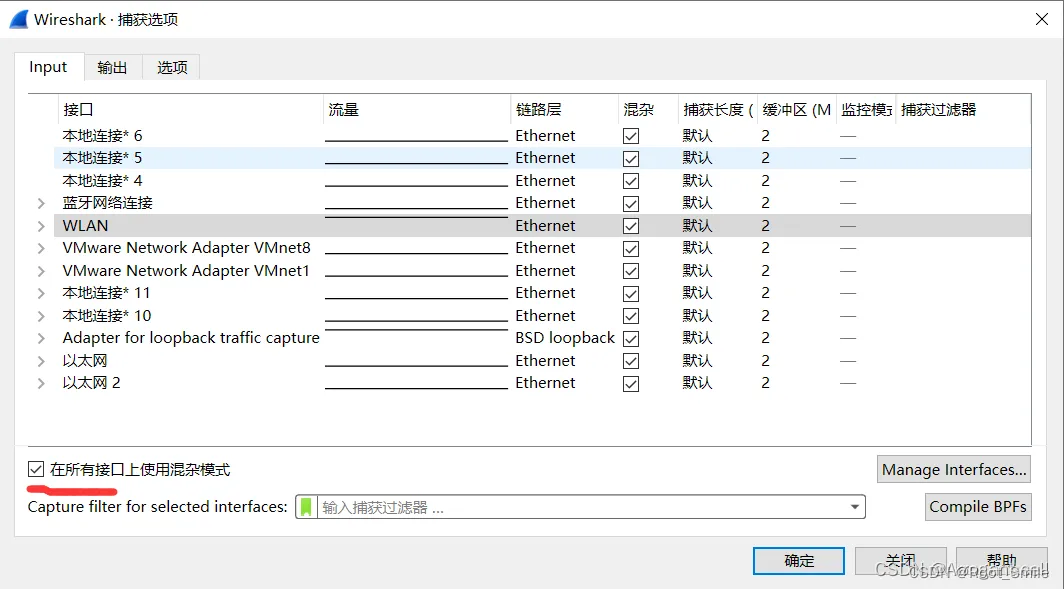Select the Adapter for loopback traffic capture row
The width and height of the screenshot is (1064, 589).
[190, 338]
